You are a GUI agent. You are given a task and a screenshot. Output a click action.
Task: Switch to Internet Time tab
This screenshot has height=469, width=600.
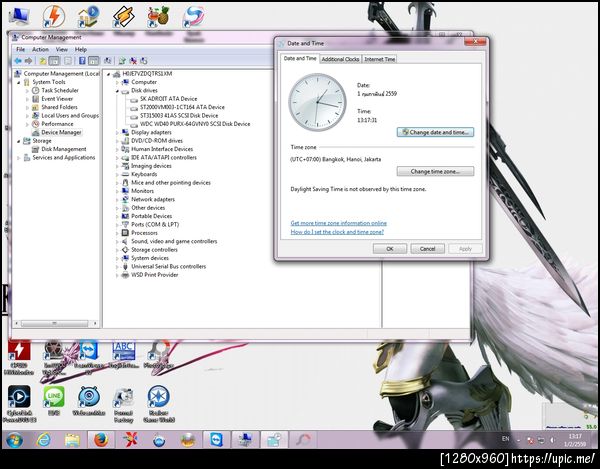tap(380, 59)
